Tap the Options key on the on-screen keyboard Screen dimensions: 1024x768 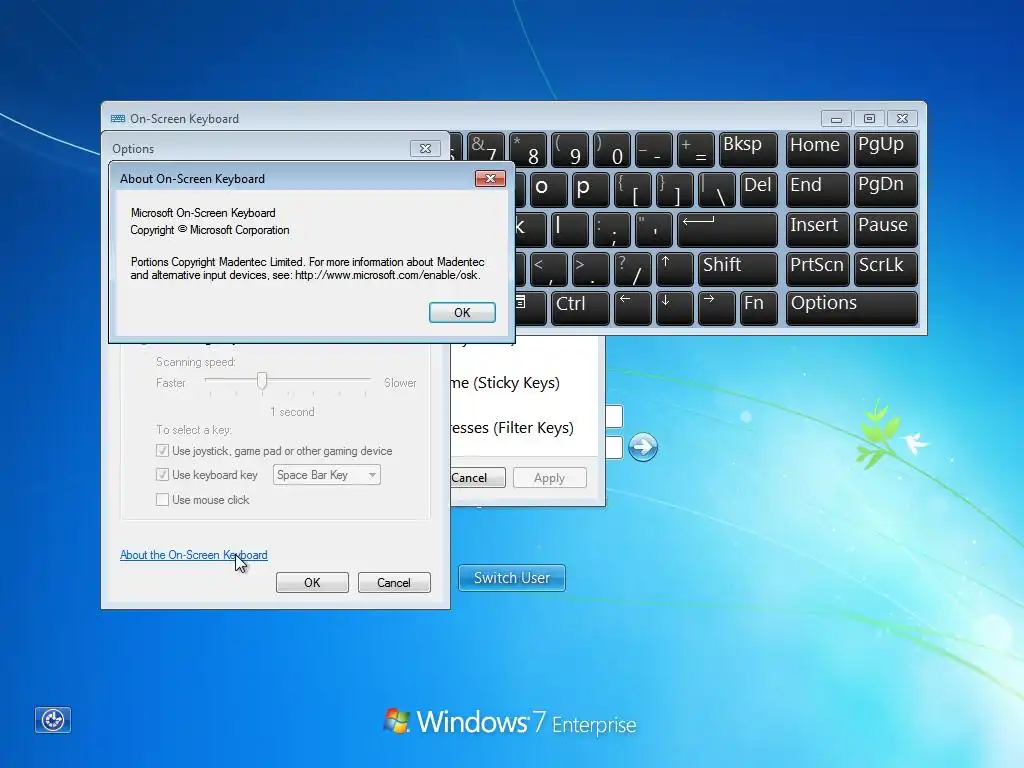(x=852, y=308)
